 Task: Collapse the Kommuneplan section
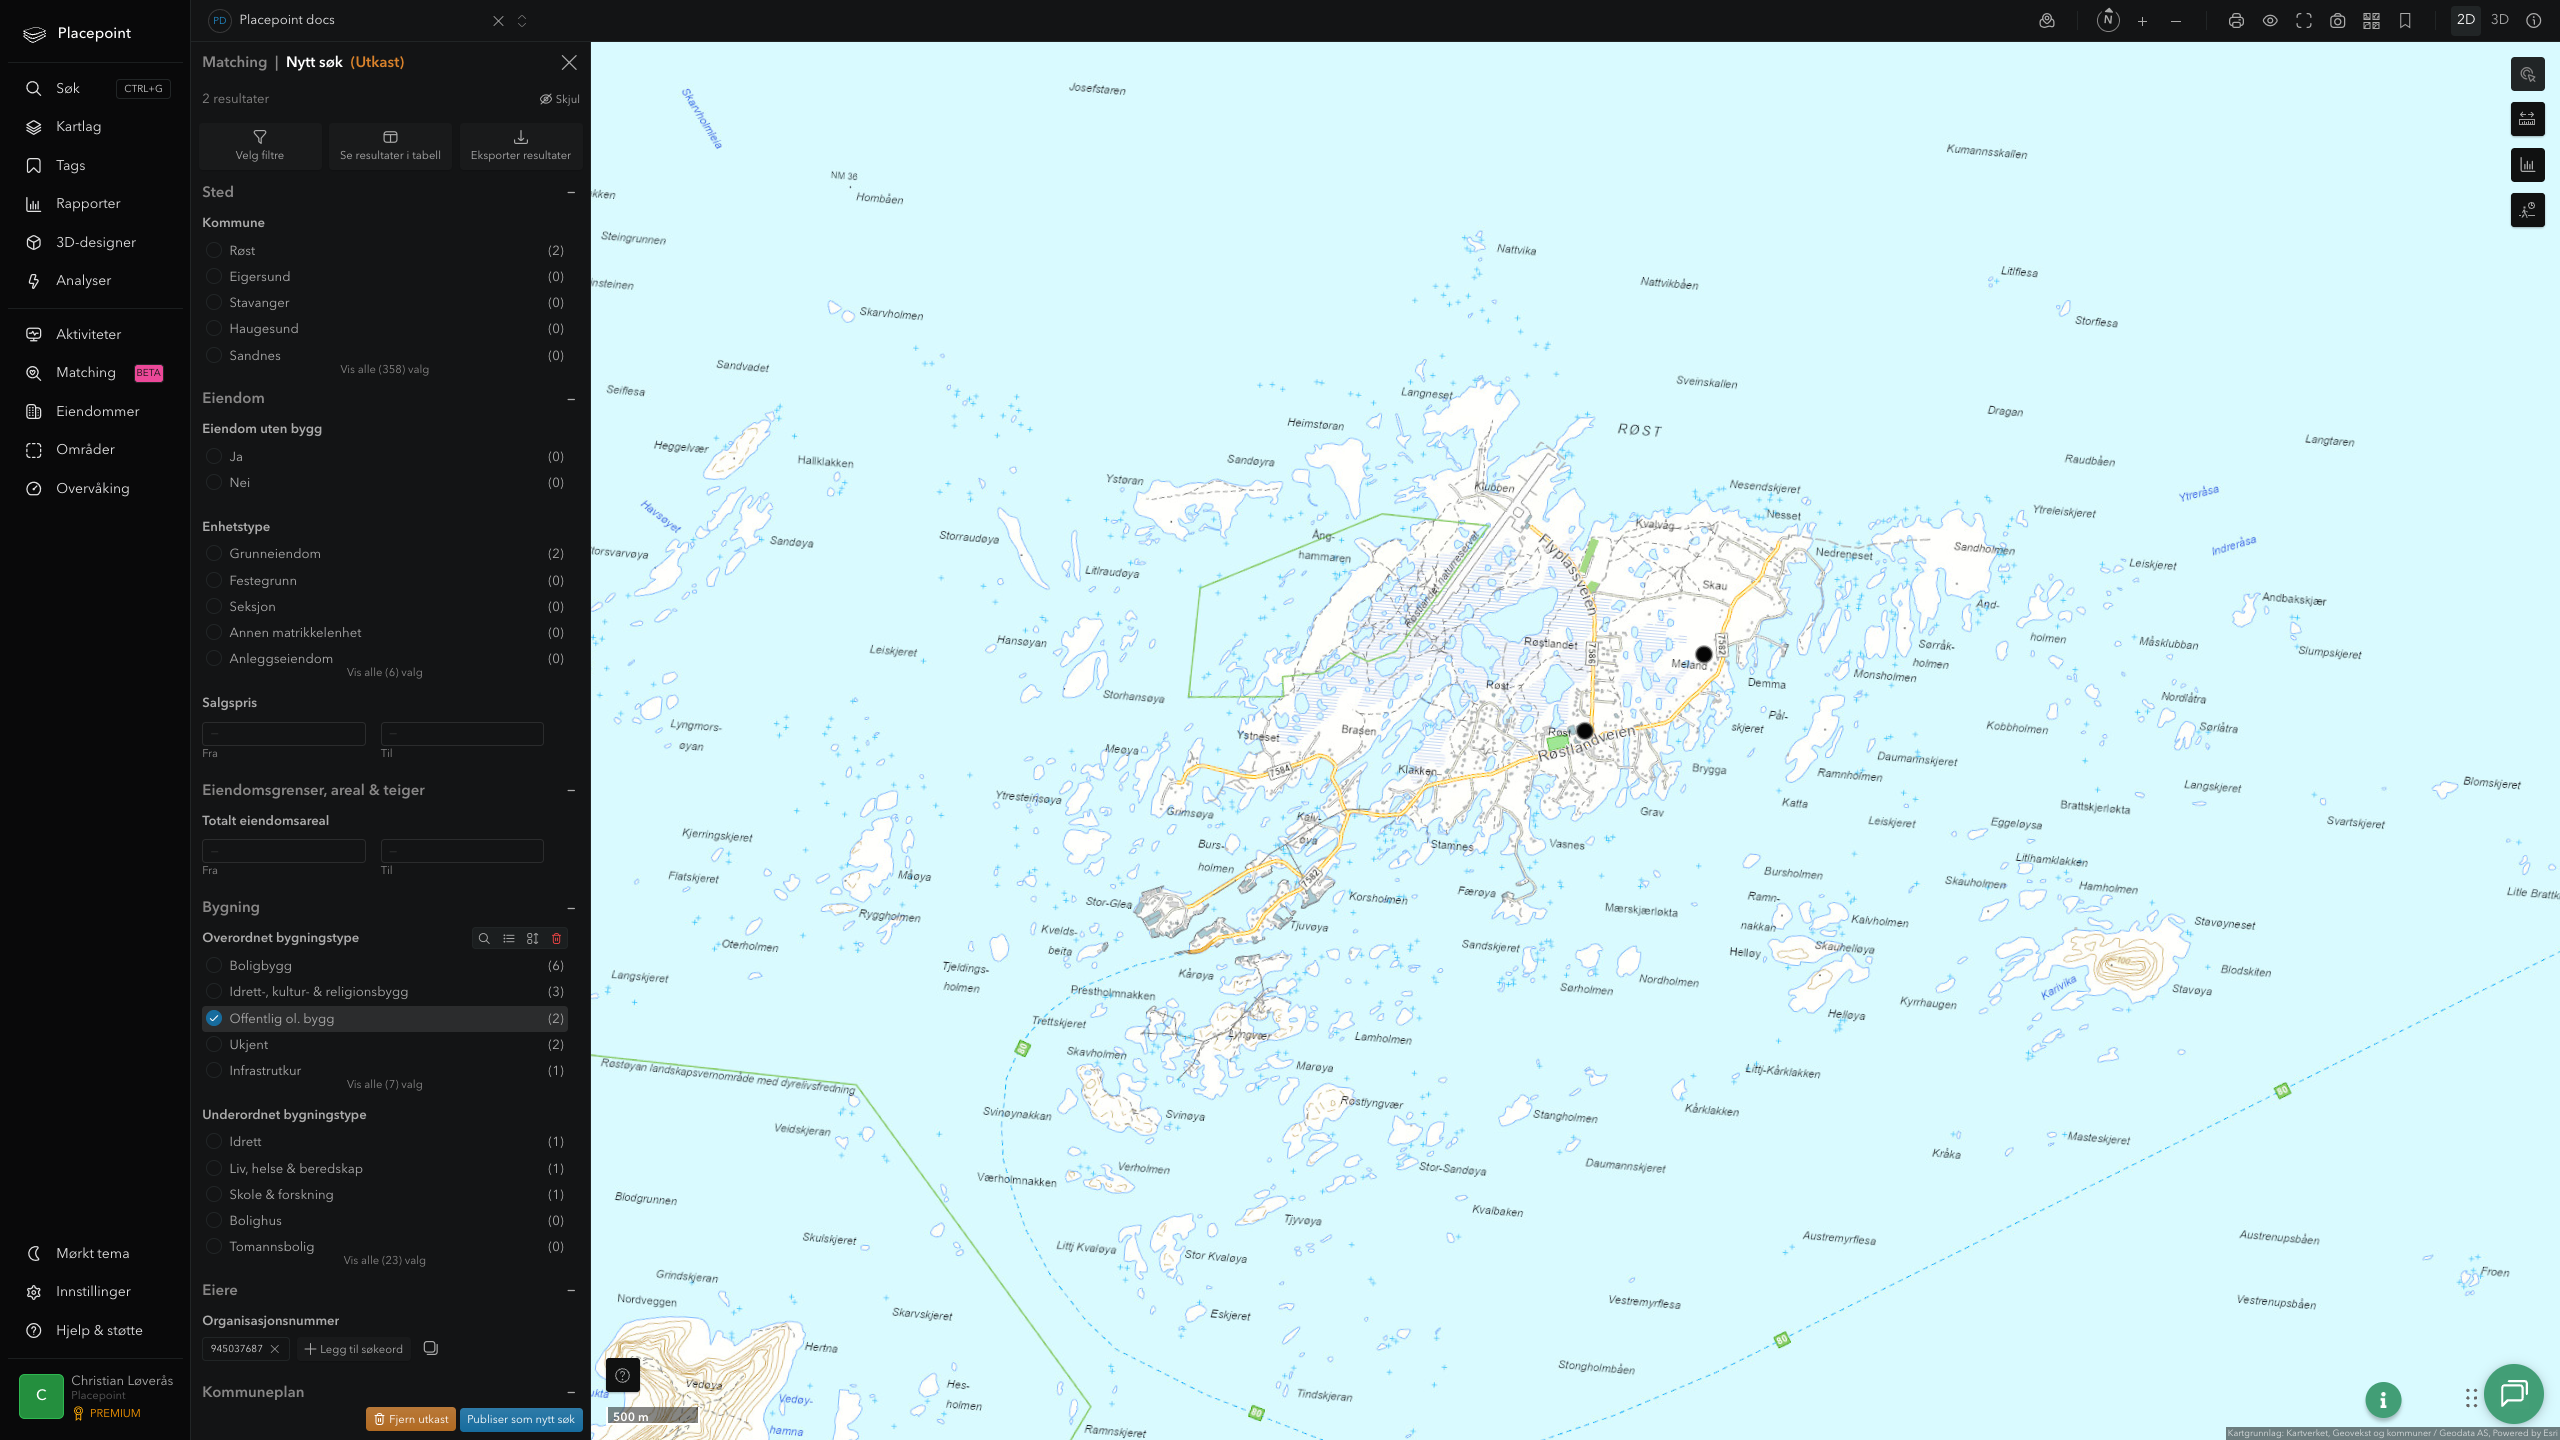(571, 1393)
